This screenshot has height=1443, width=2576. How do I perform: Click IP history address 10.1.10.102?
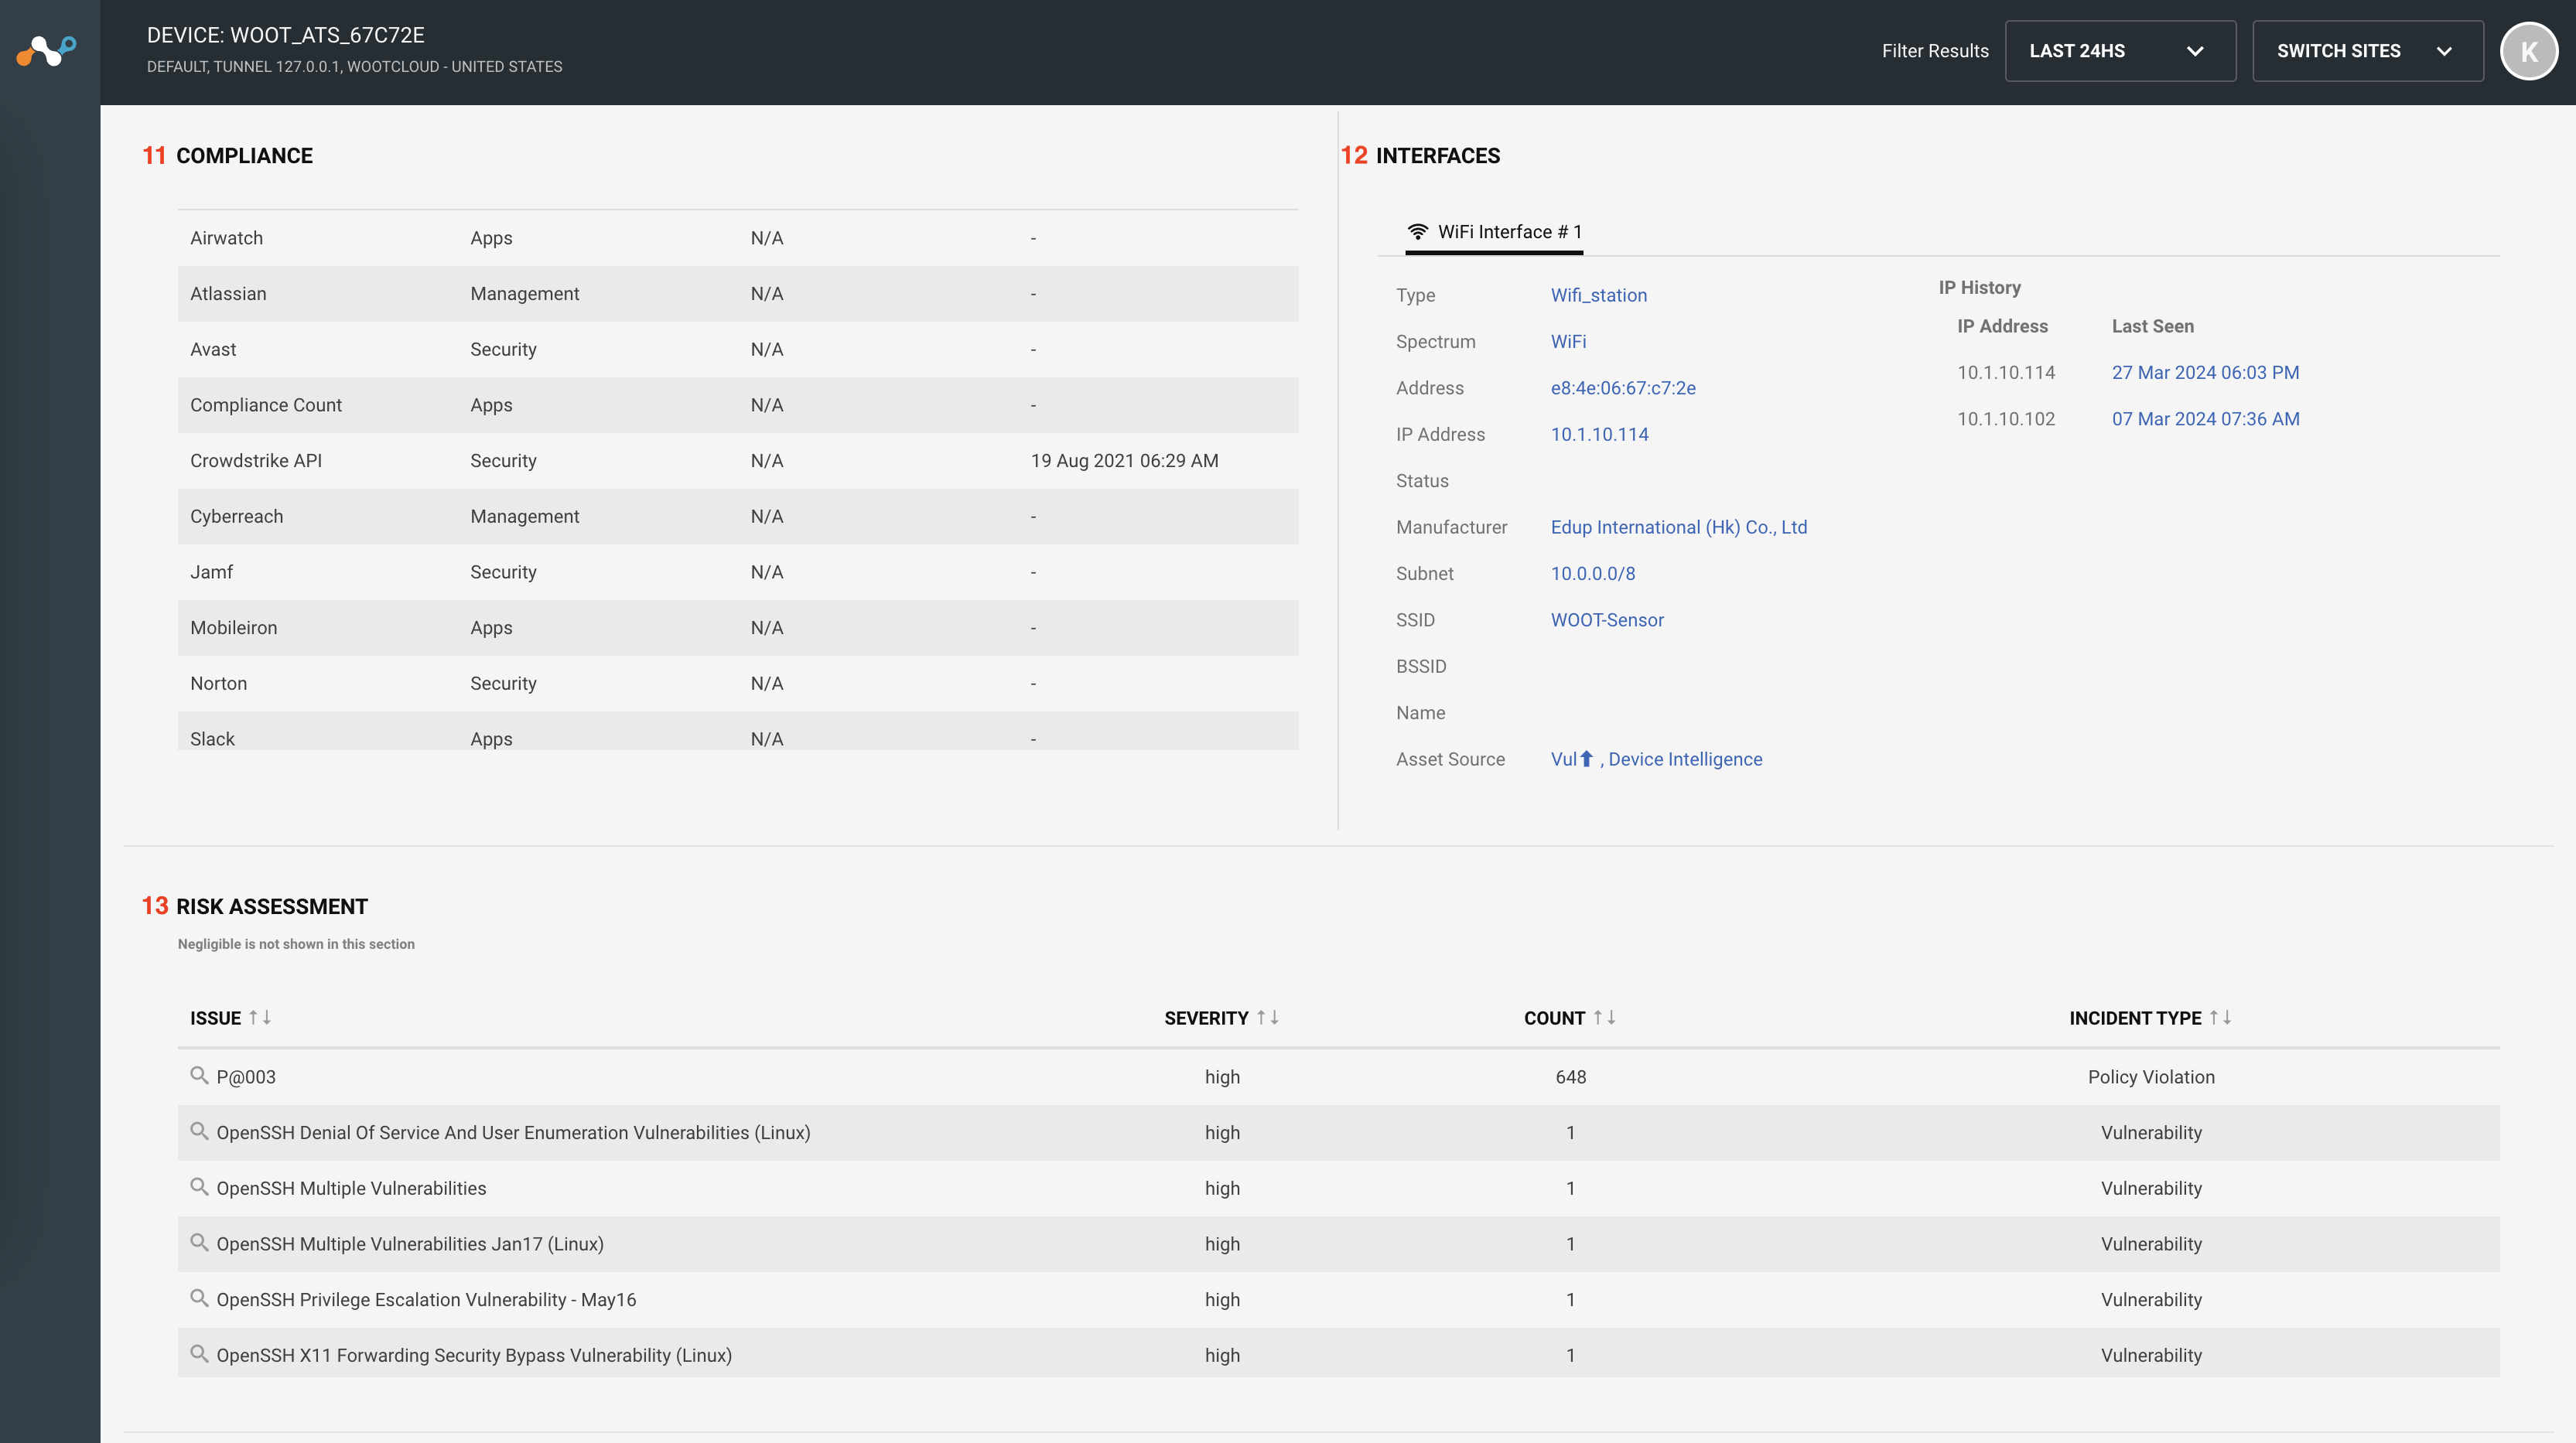point(2006,419)
